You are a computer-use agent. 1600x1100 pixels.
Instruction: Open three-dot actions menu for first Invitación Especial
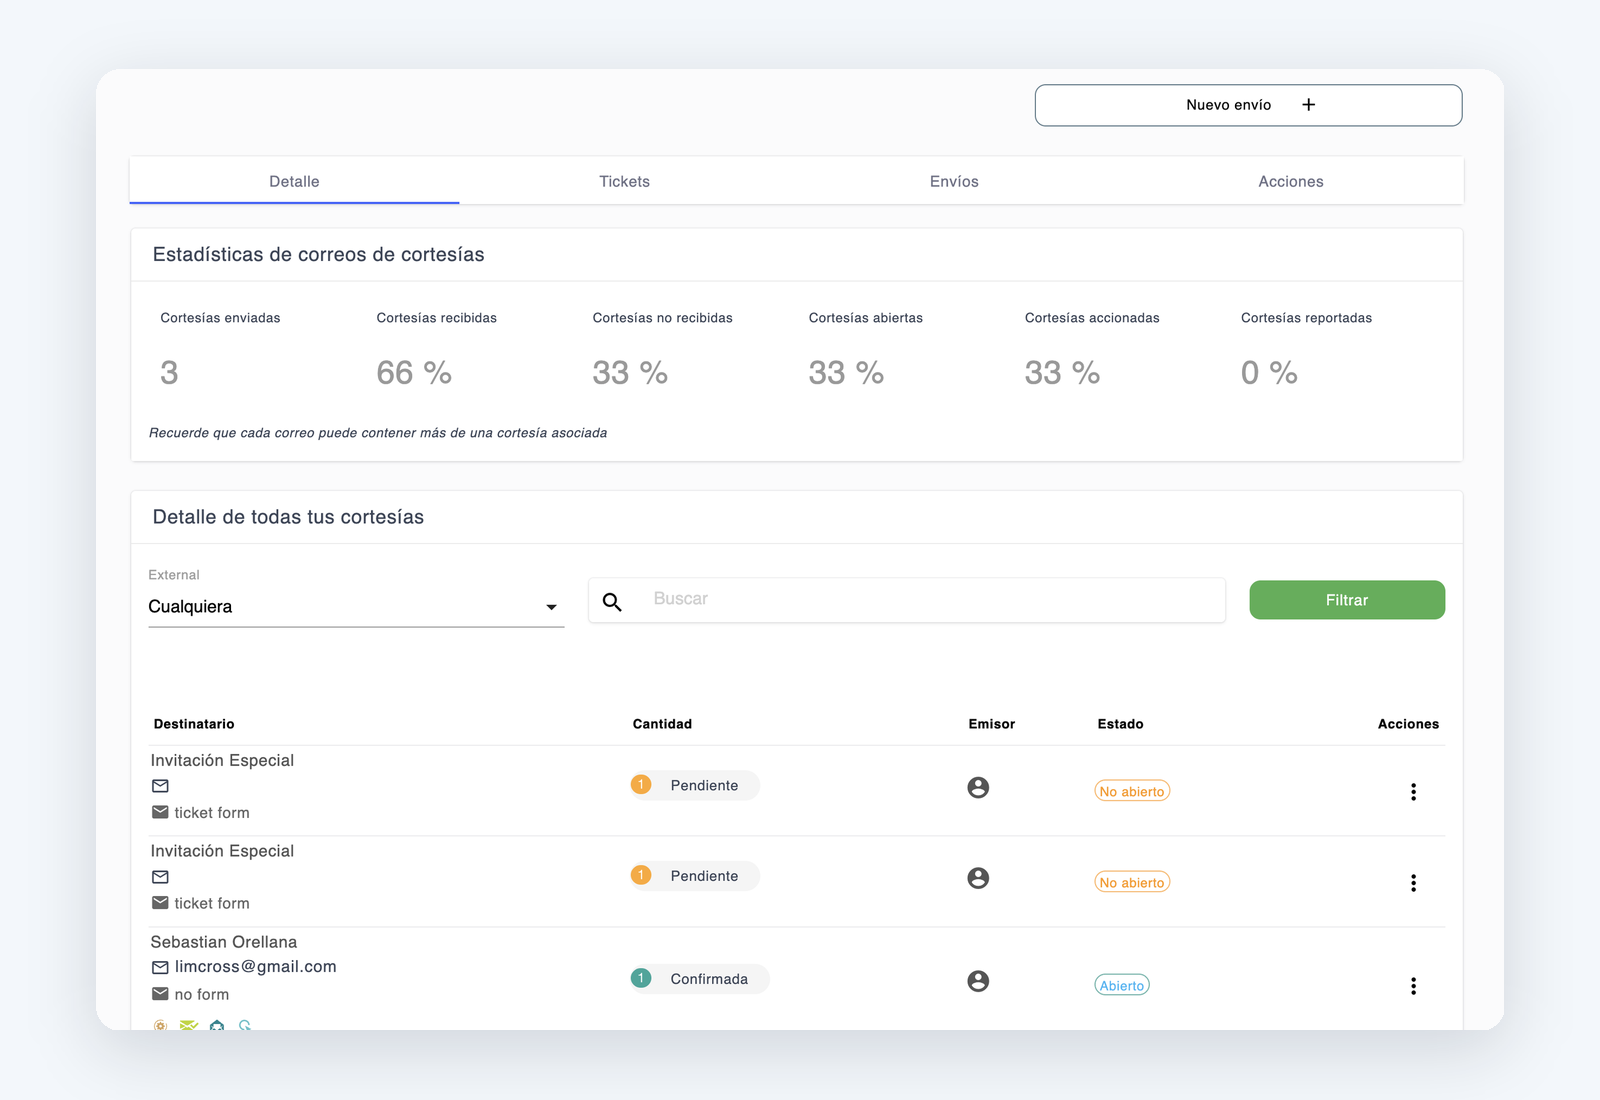pyautogui.click(x=1413, y=792)
